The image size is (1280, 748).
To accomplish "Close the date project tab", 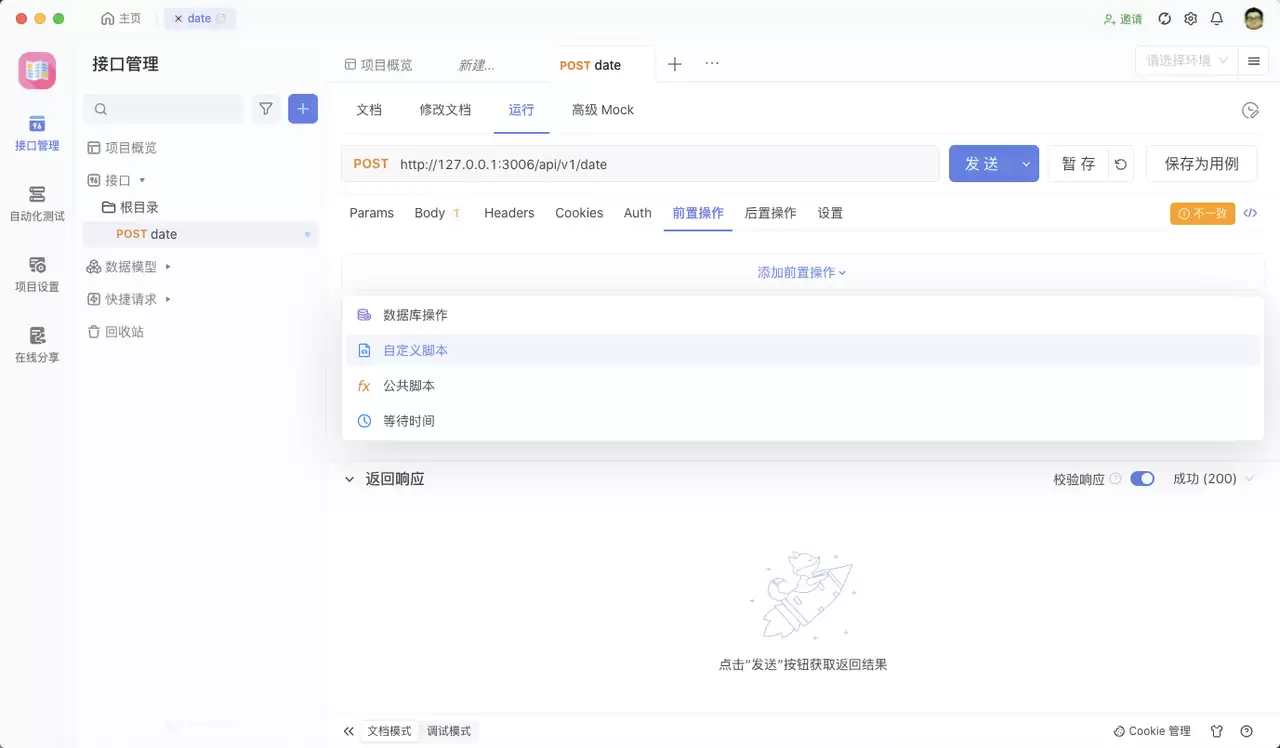I will 178,19.
